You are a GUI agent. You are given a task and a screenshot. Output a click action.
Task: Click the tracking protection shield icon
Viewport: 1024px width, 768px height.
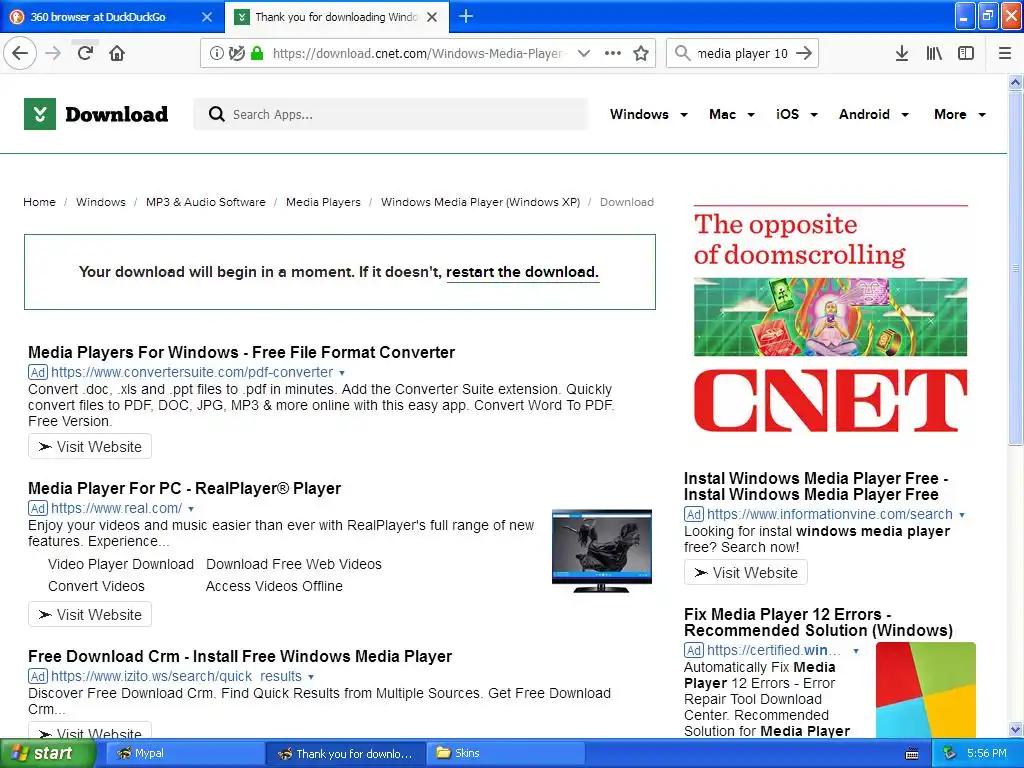click(237, 54)
